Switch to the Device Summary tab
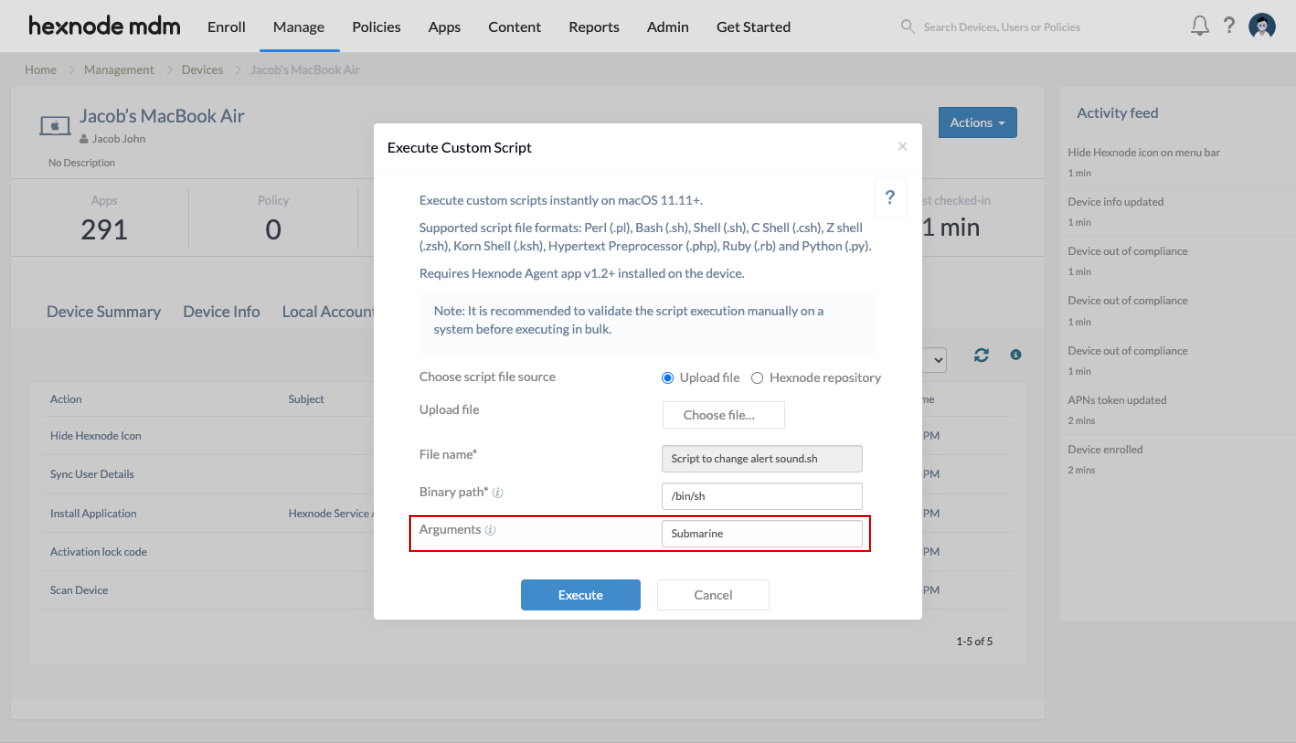 tap(104, 312)
